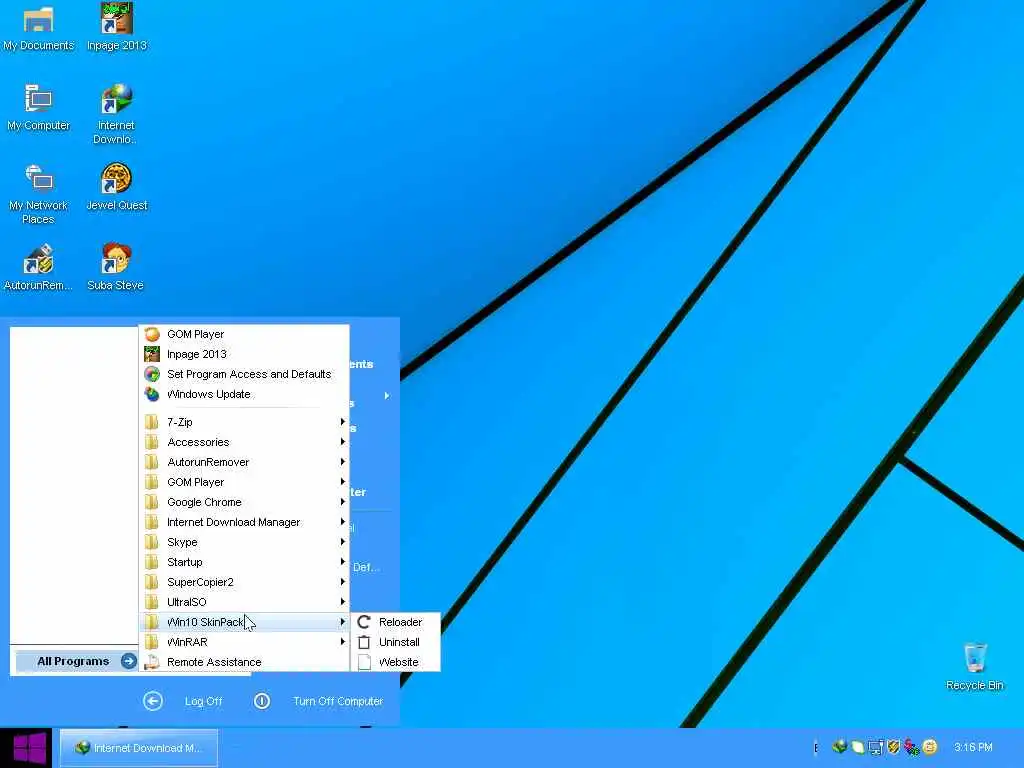
Task: Open My Computer desktop icon
Action: 39,108
